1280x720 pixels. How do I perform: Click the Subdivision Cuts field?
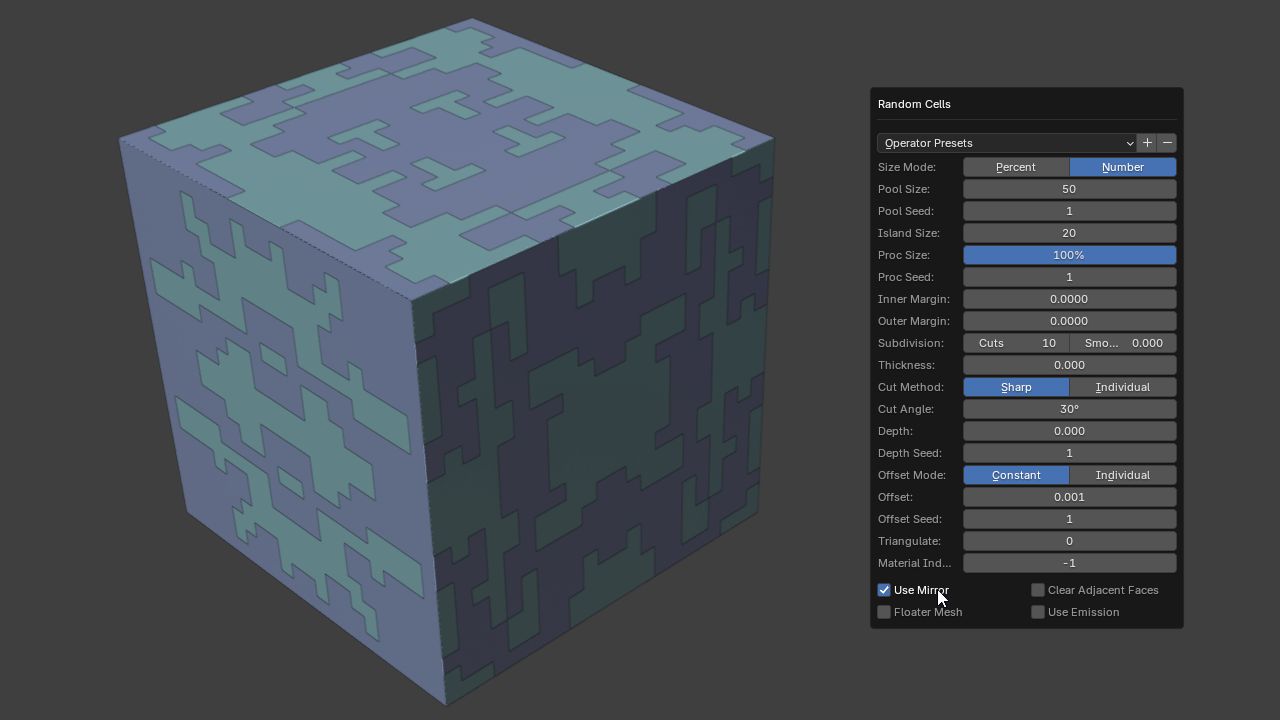[1016, 343]
